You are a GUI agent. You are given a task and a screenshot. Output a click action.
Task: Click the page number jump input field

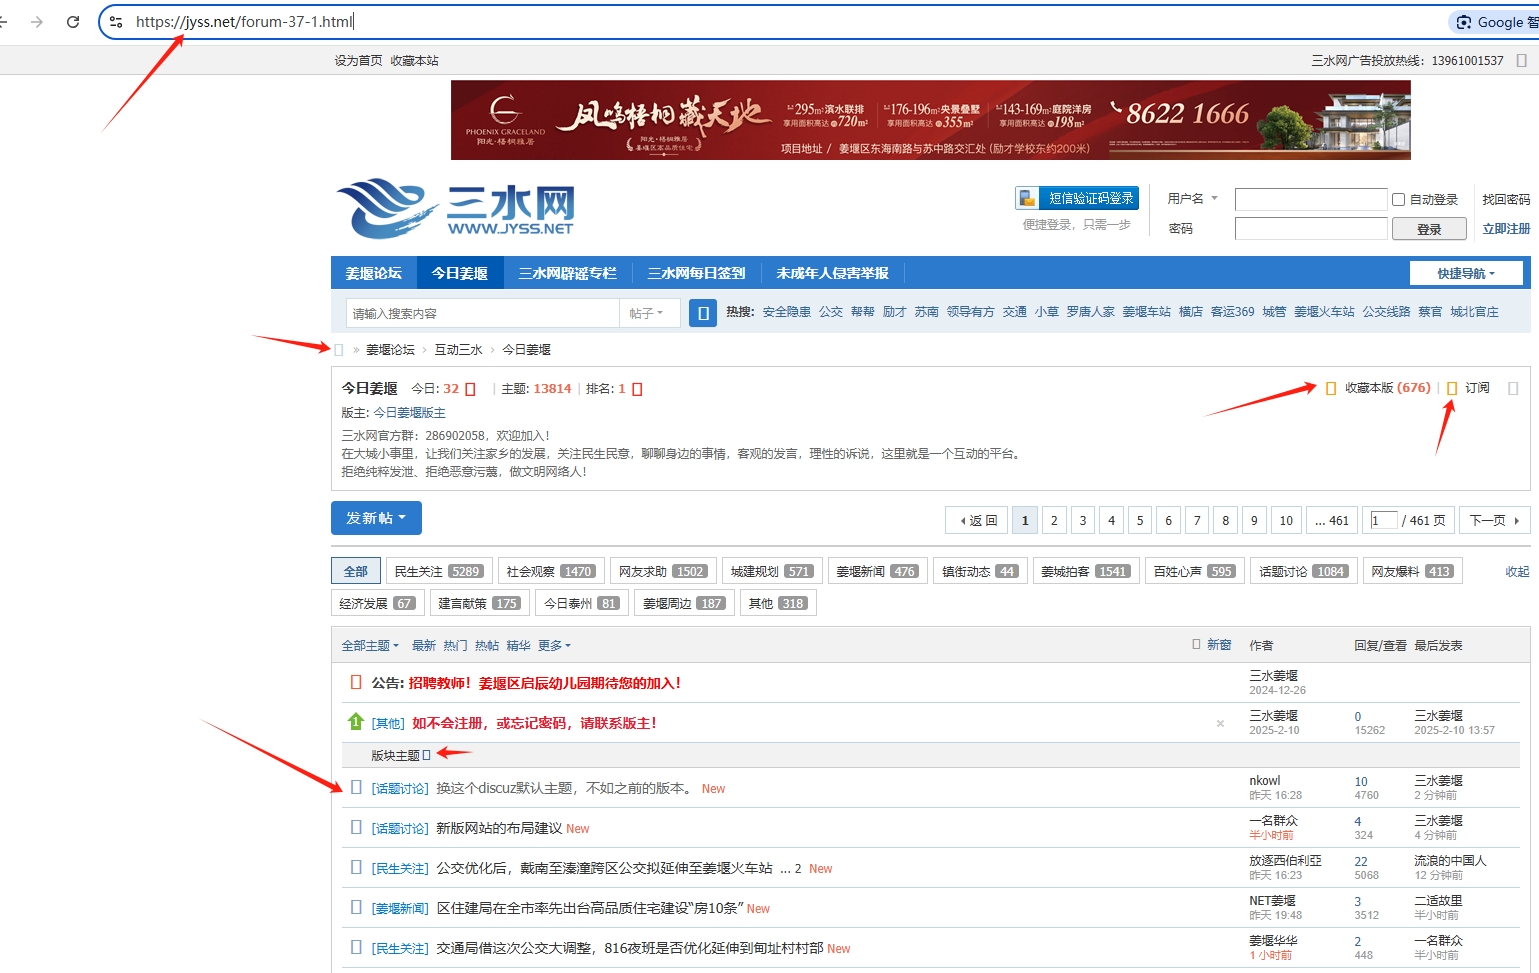pyautogui.click(x=1384, y=520)
